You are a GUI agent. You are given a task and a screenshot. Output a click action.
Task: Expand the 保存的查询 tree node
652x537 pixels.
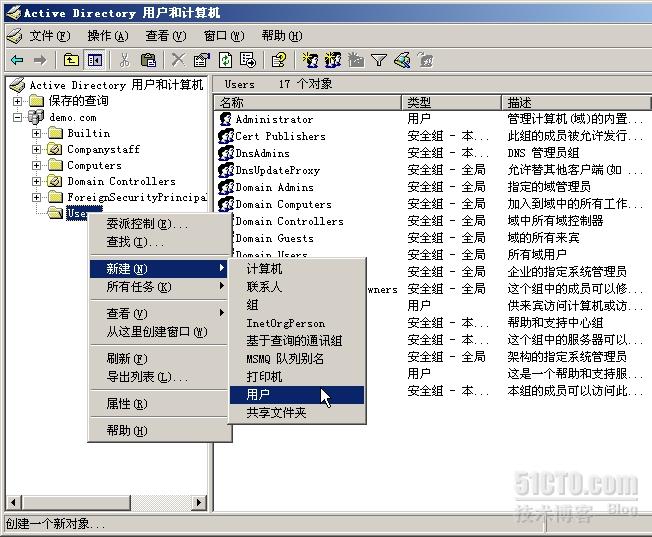[17, 101]
